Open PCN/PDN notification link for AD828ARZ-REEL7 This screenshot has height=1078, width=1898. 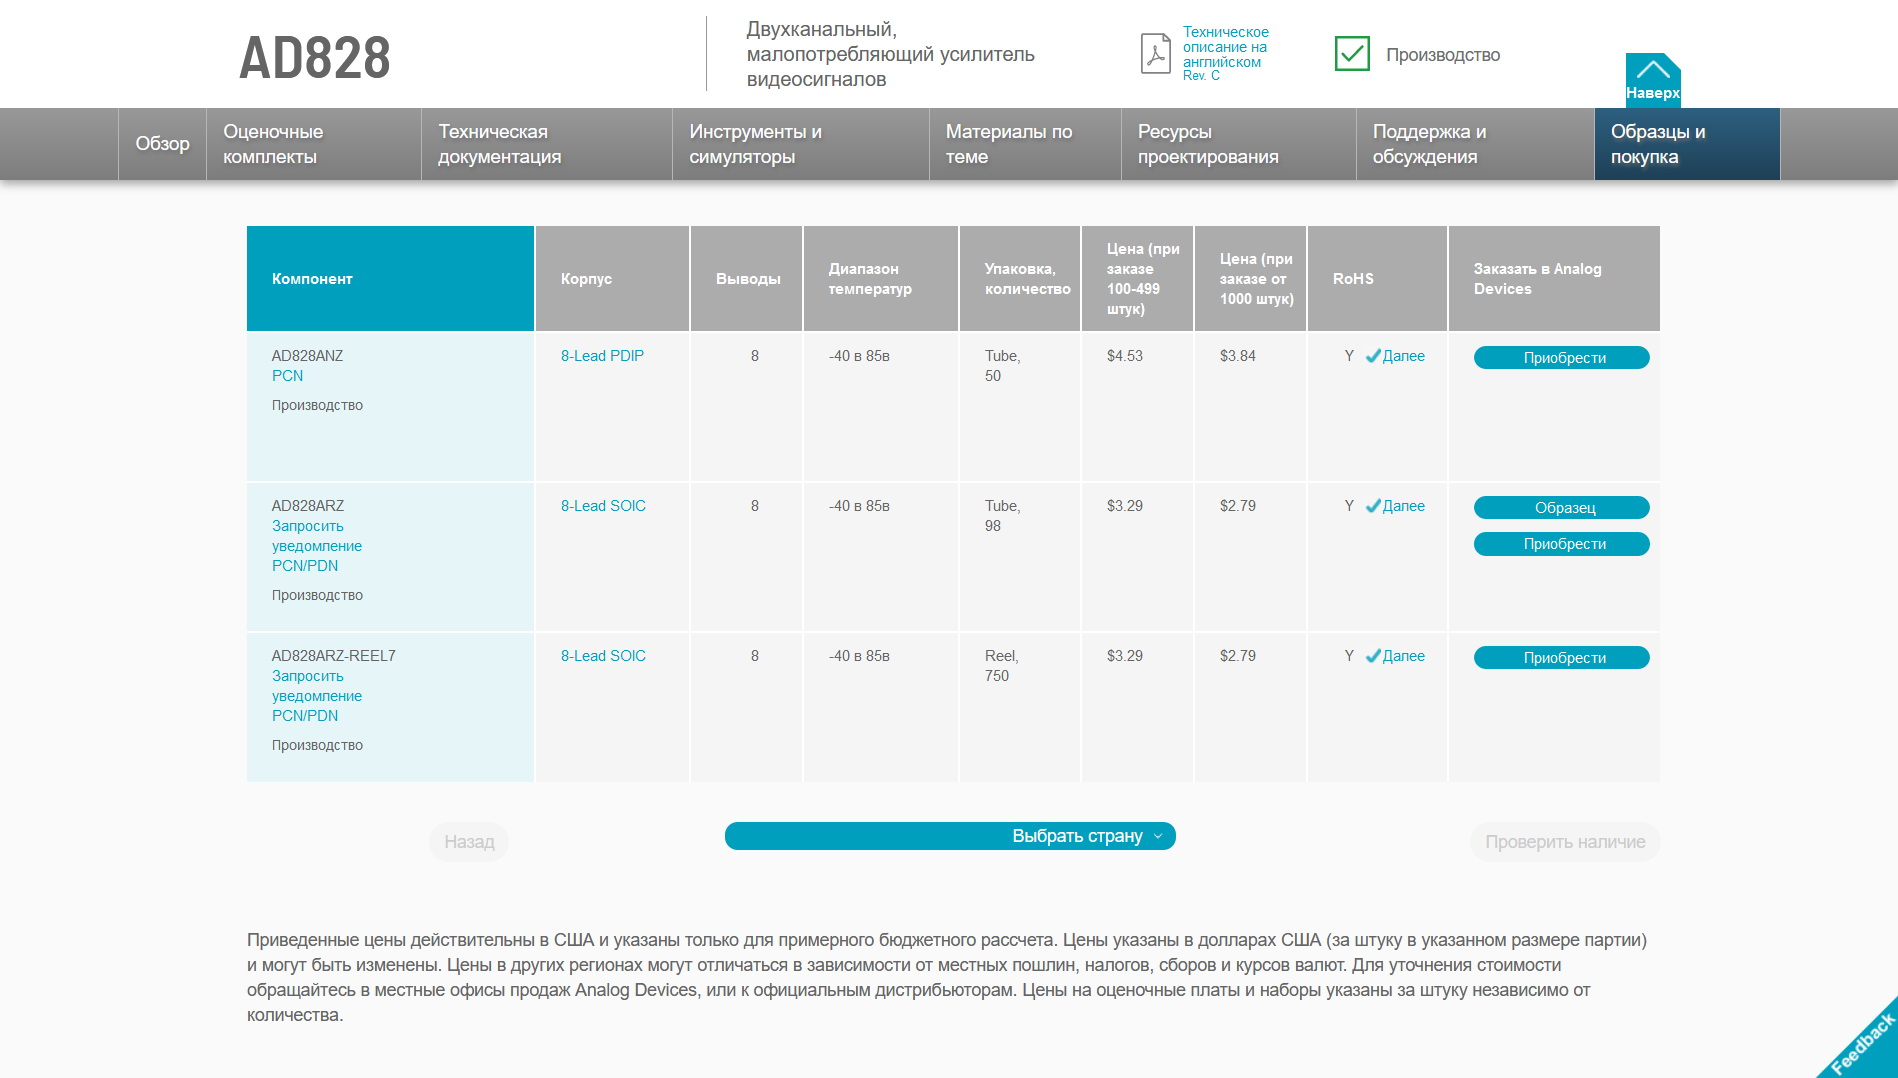pyautogui.click(x=317, y=696)
